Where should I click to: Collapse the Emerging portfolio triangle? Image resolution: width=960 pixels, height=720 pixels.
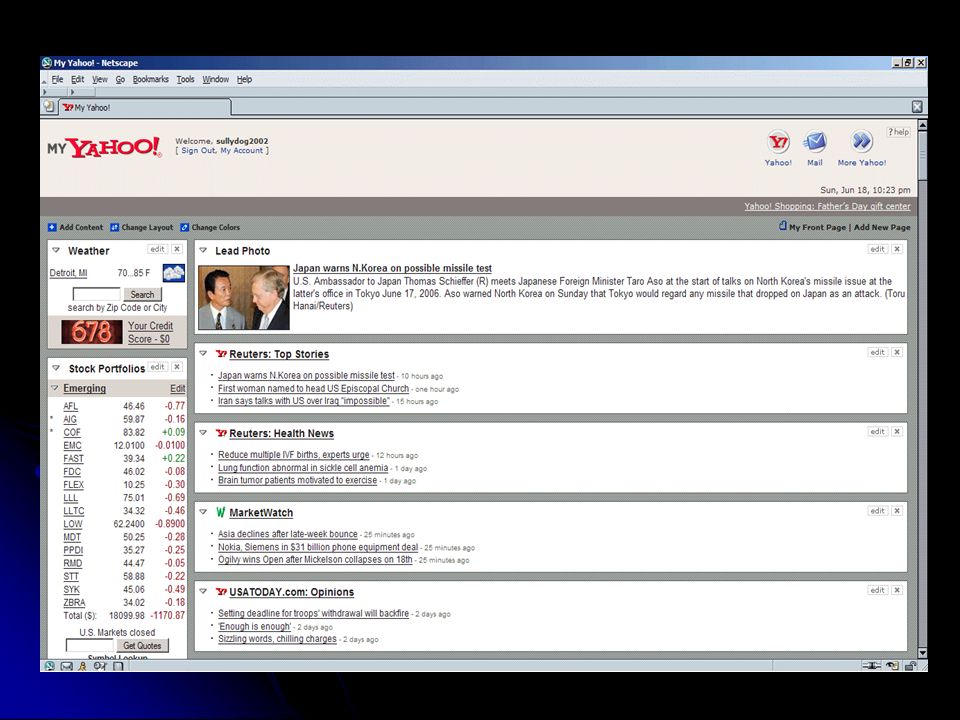54,388
